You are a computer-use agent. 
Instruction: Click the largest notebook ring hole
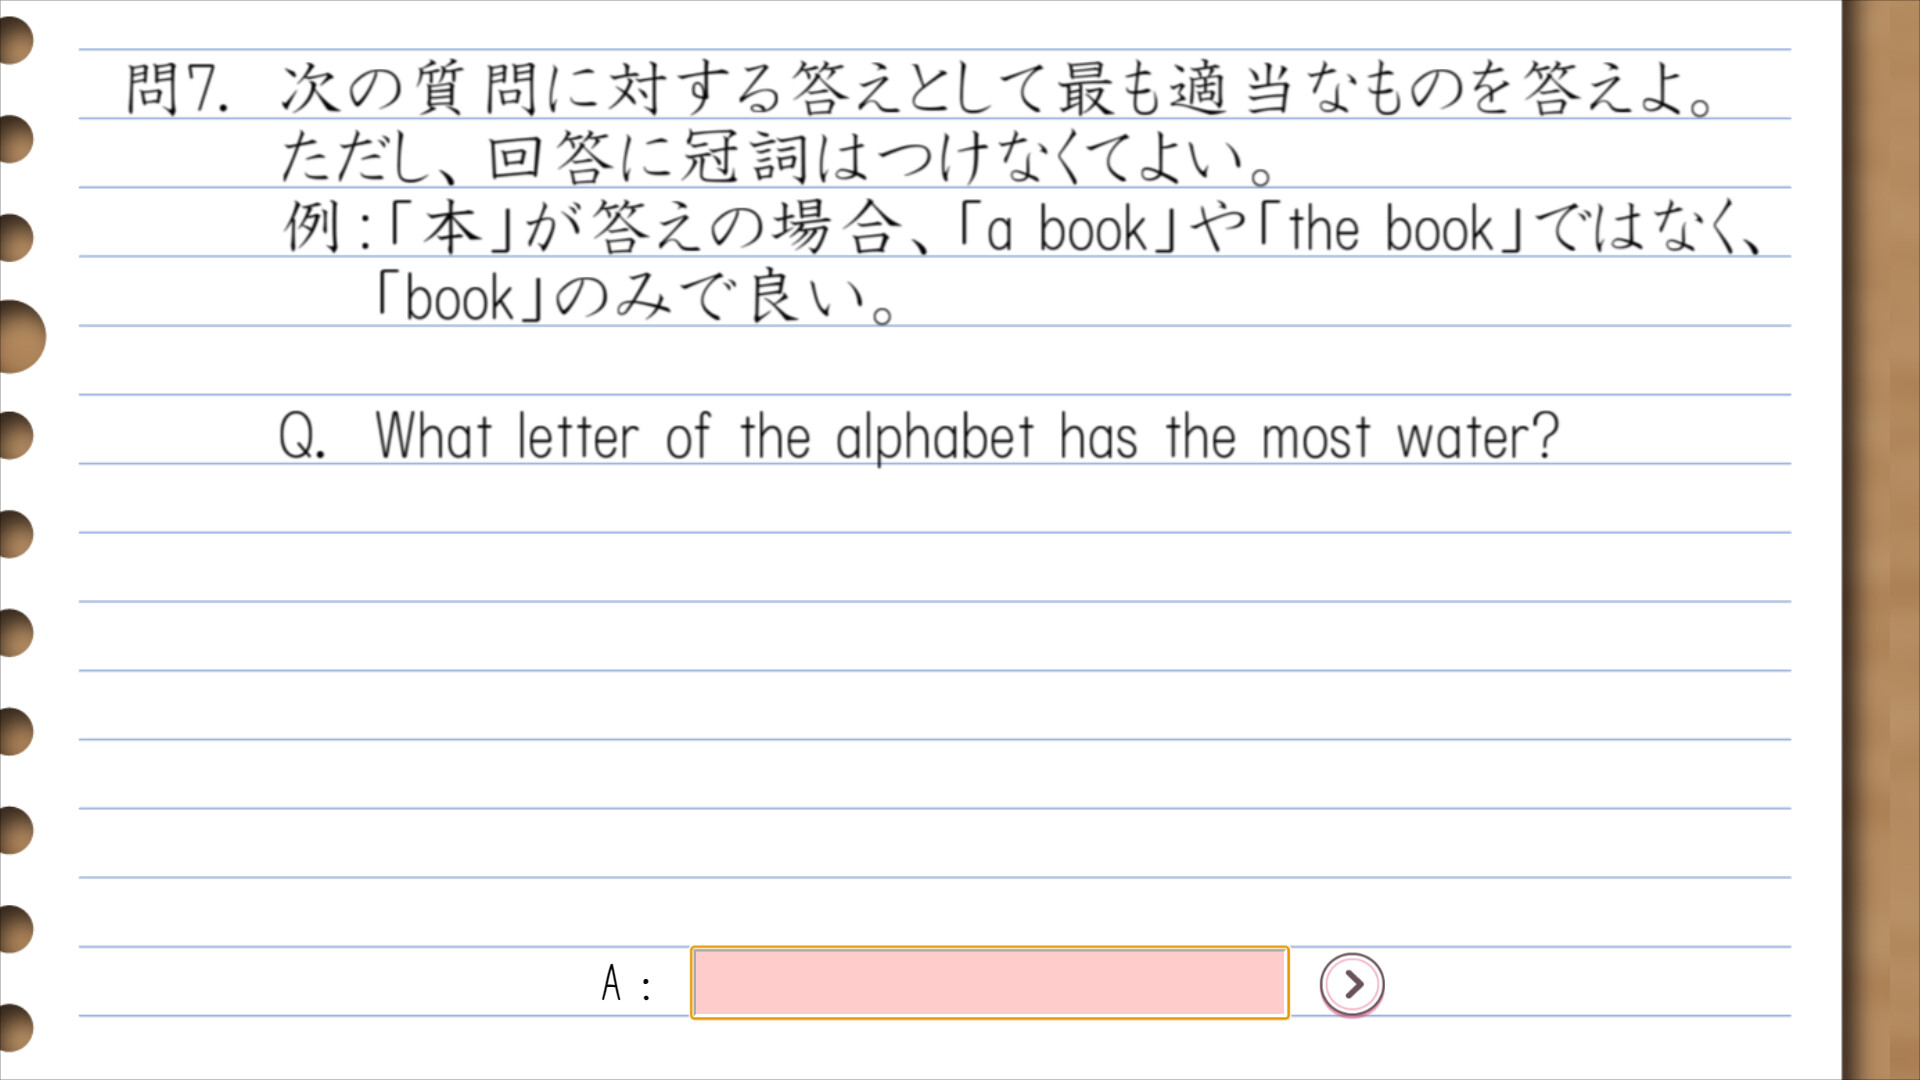pos(18,336)
